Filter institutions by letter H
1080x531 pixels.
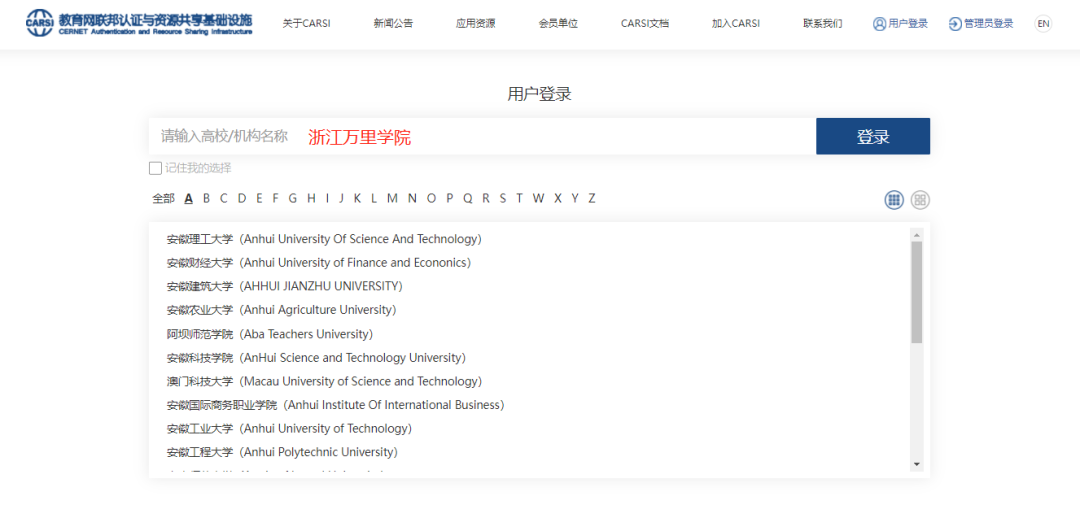311,198
